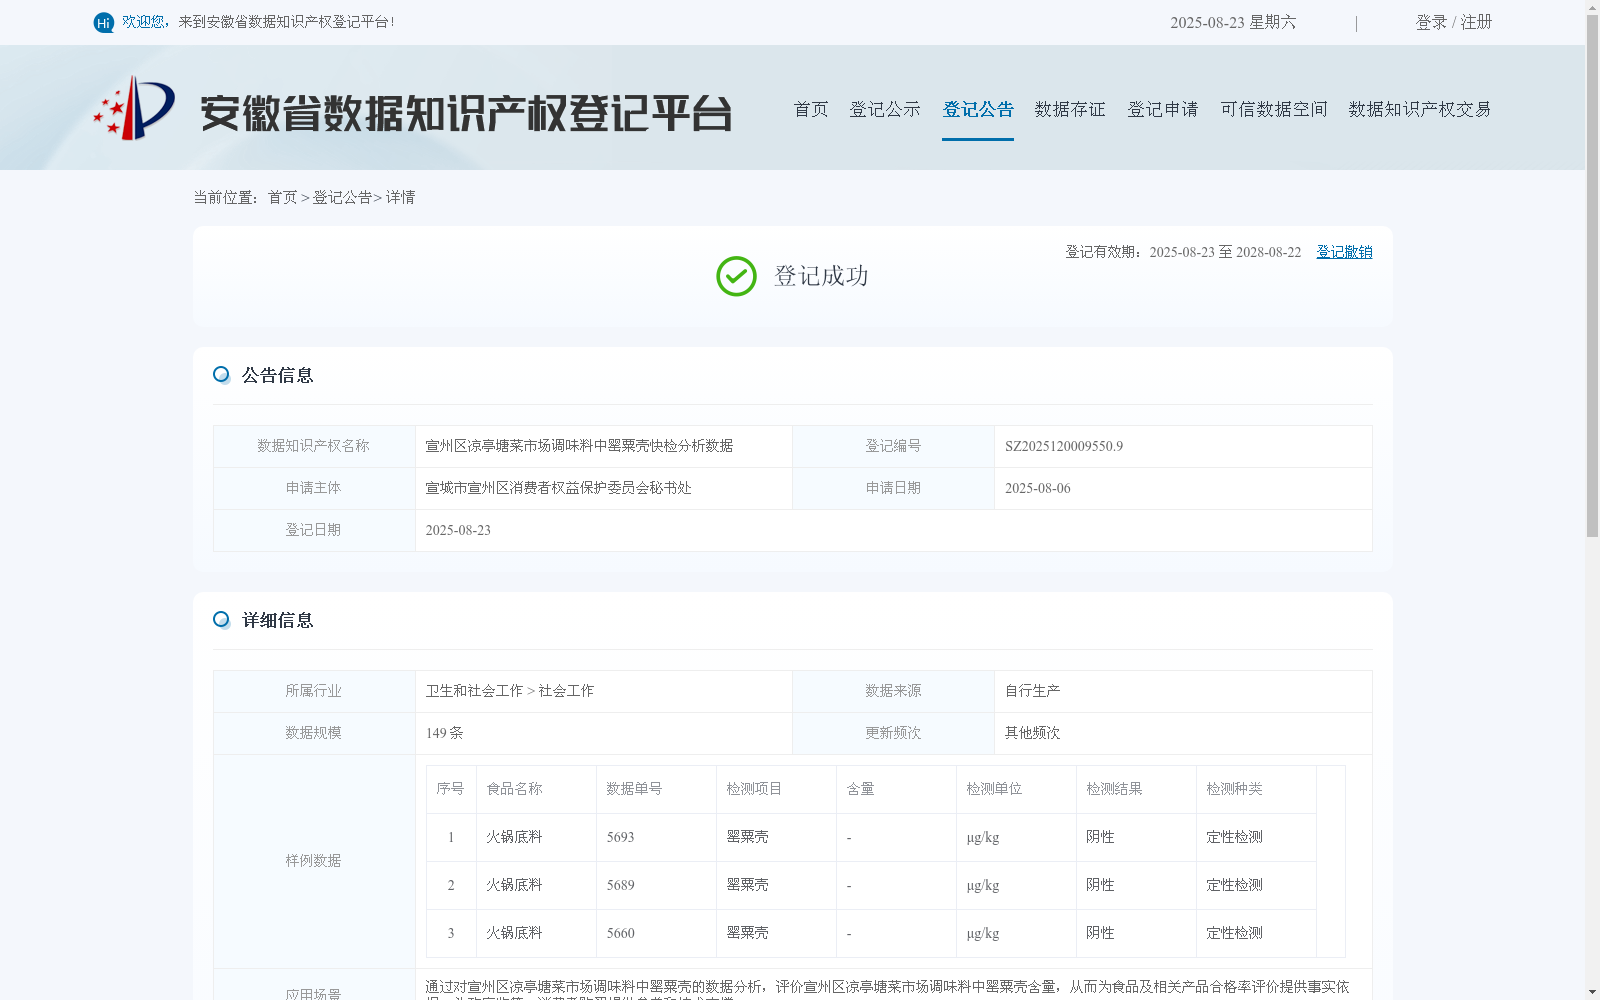Open the 首页 navigation menu item
This screenshot has height=1000, width=1600.
tap(811, 109)
